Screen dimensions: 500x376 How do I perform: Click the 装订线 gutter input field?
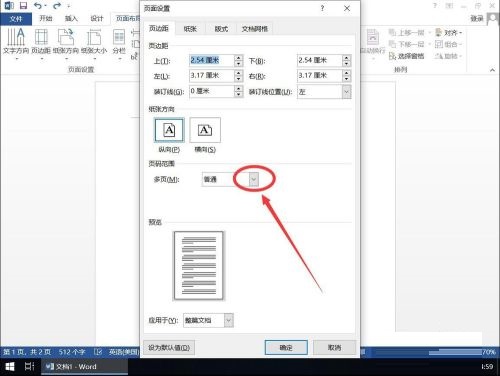tap(212, 91)
